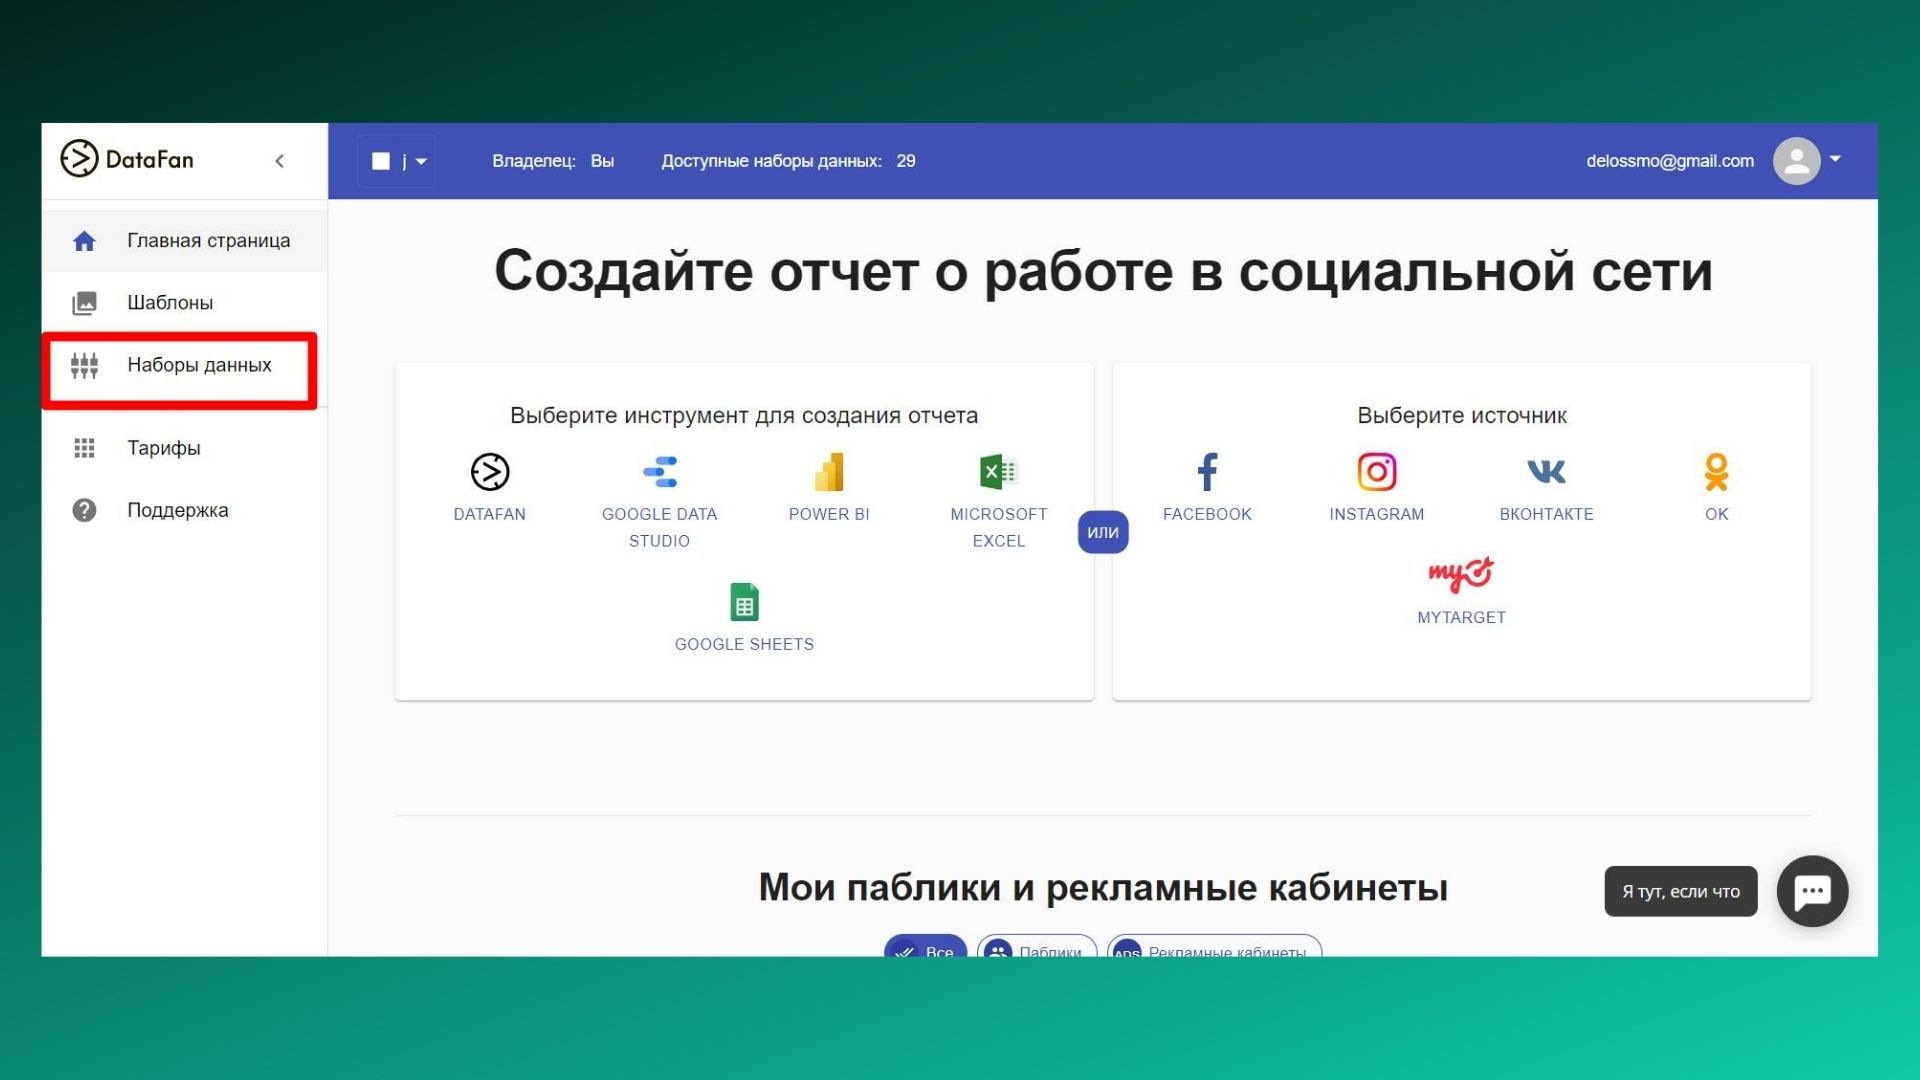The height and width of the screenshot is (1080, 1920).
Task: Select the Паблики filter chip
Action: click(1037, 948)
